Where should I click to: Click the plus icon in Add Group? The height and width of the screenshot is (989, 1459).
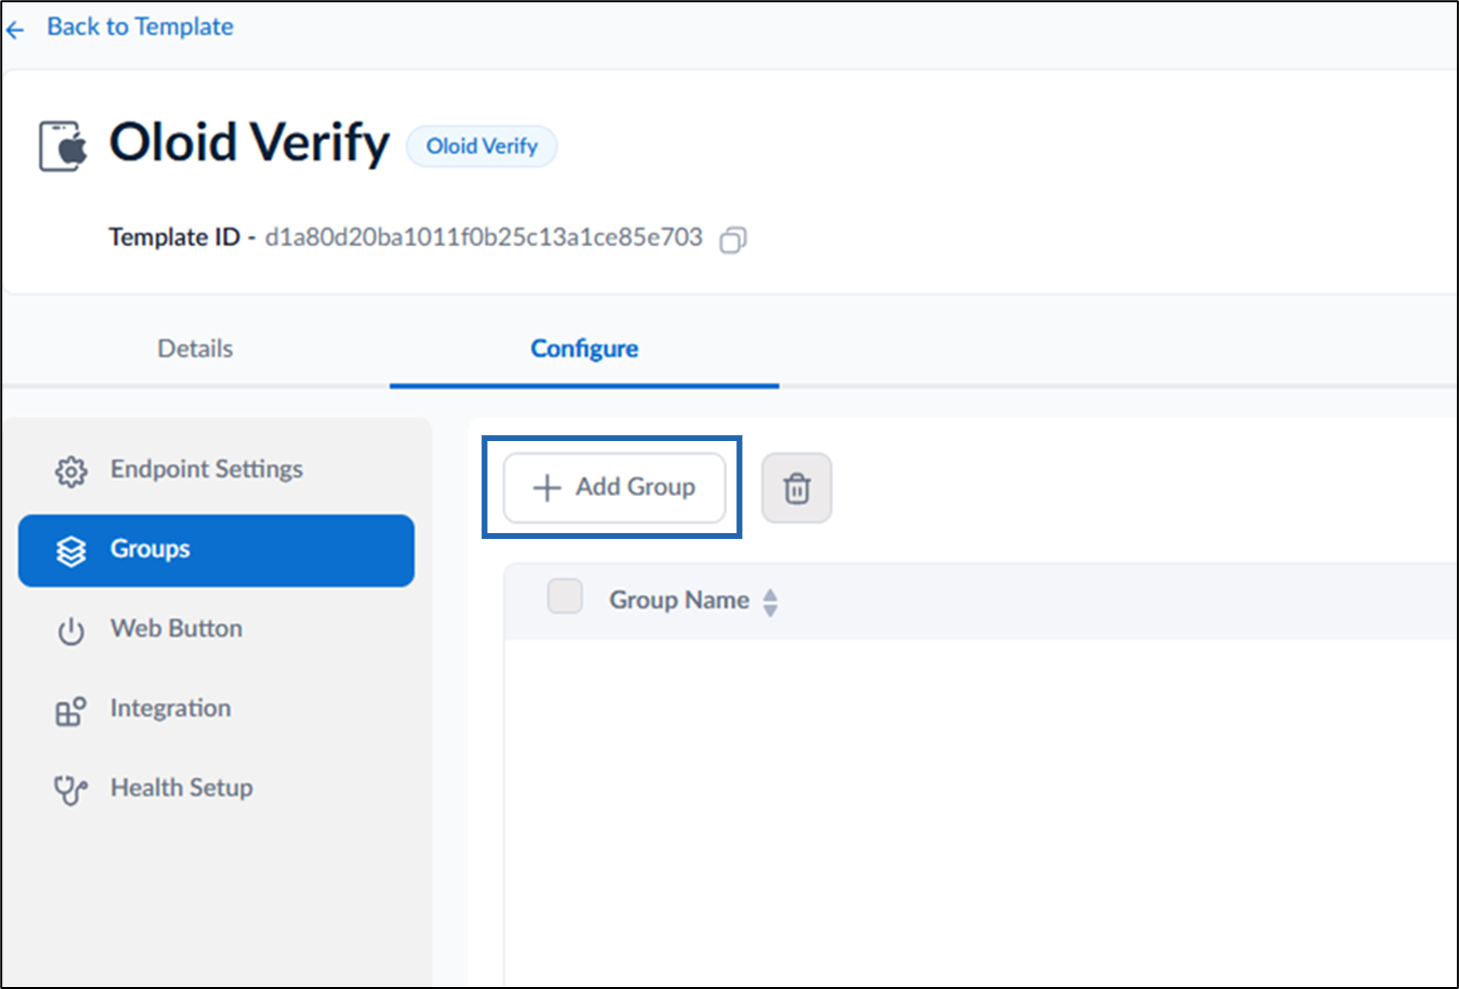547,488
